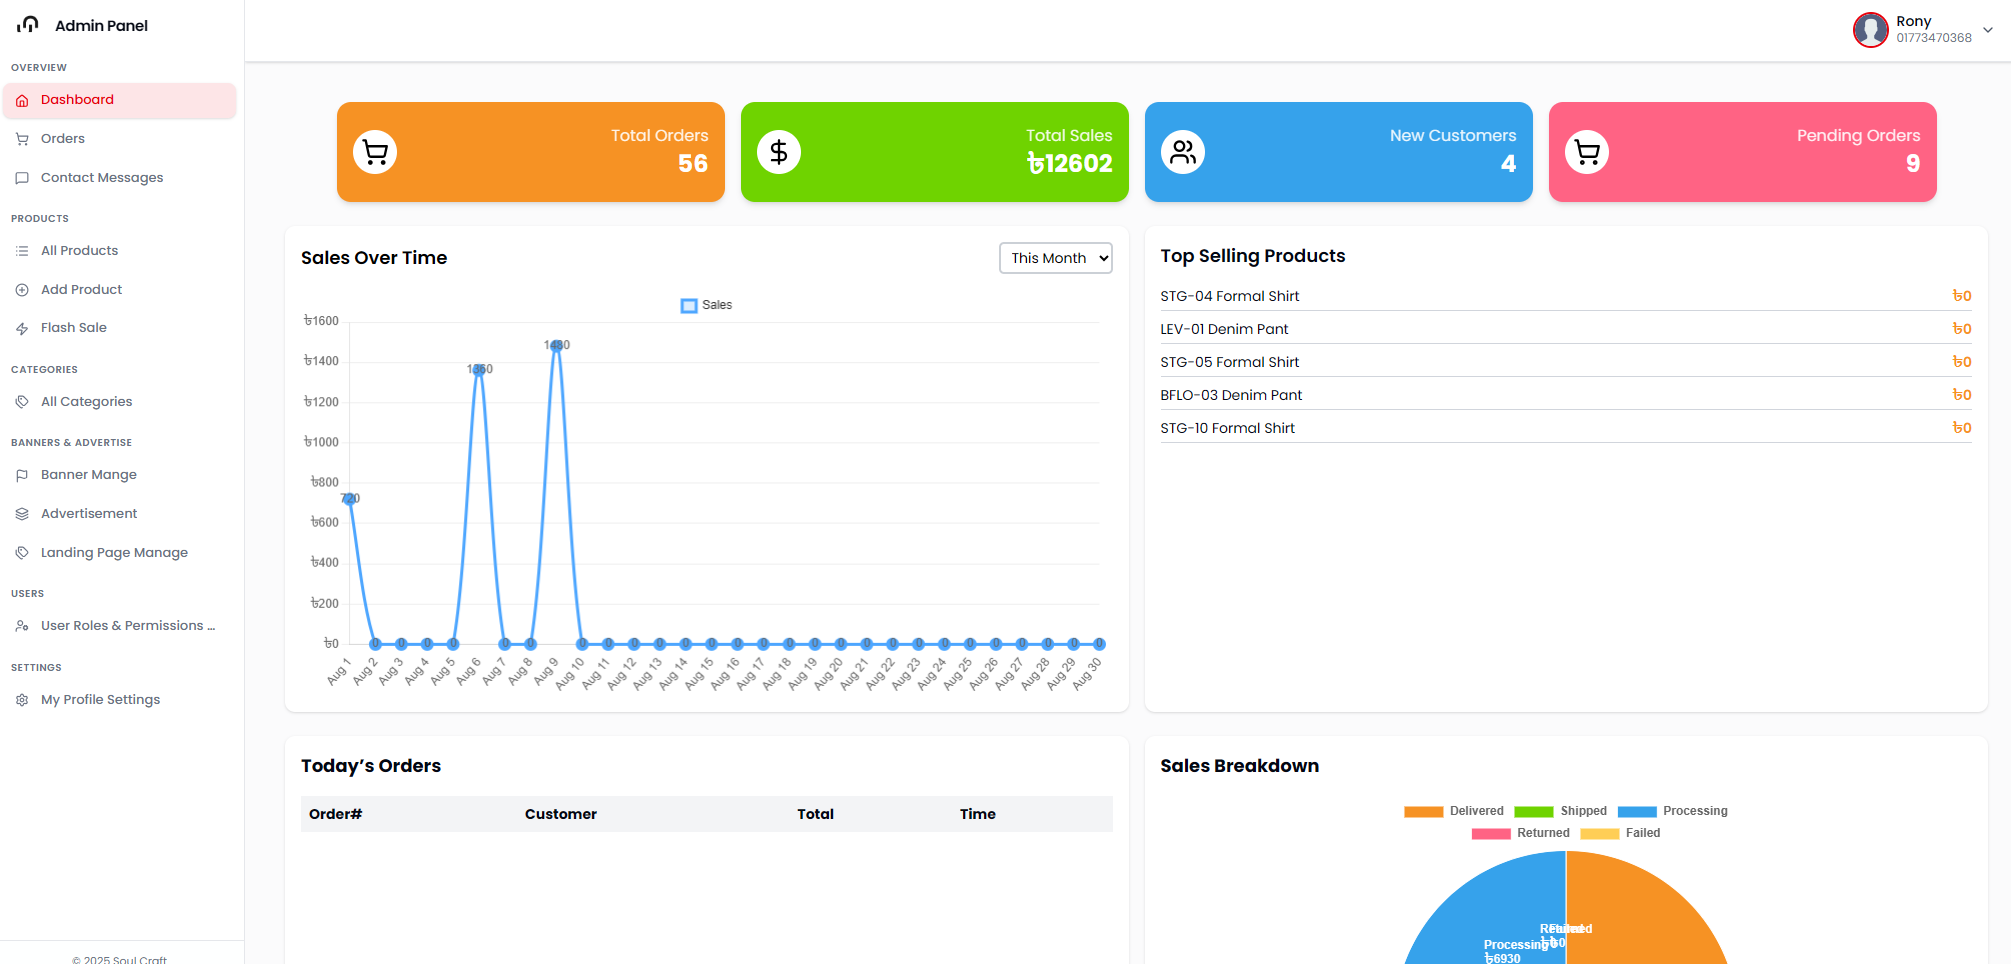2011x964 pixels.
Task: Open My Profile Settings
Action: (120, 700)
